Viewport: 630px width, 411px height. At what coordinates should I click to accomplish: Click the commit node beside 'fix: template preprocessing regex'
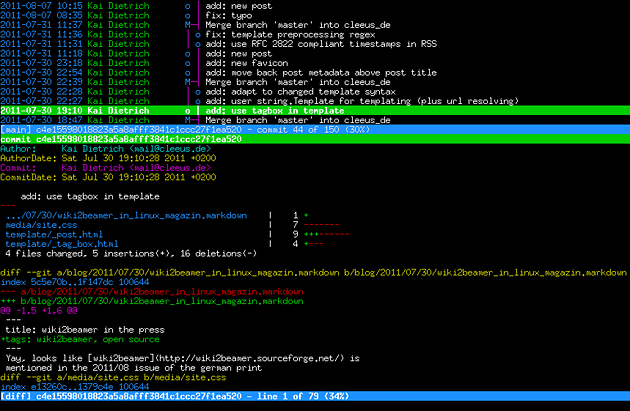point(198,35)
